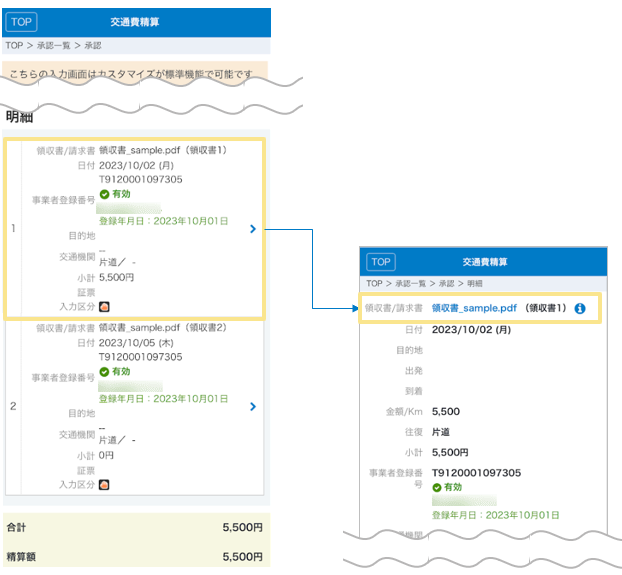Click the green 有効 icon in detail panel
The image size is (622, 575).
click(x=438, y=487)
